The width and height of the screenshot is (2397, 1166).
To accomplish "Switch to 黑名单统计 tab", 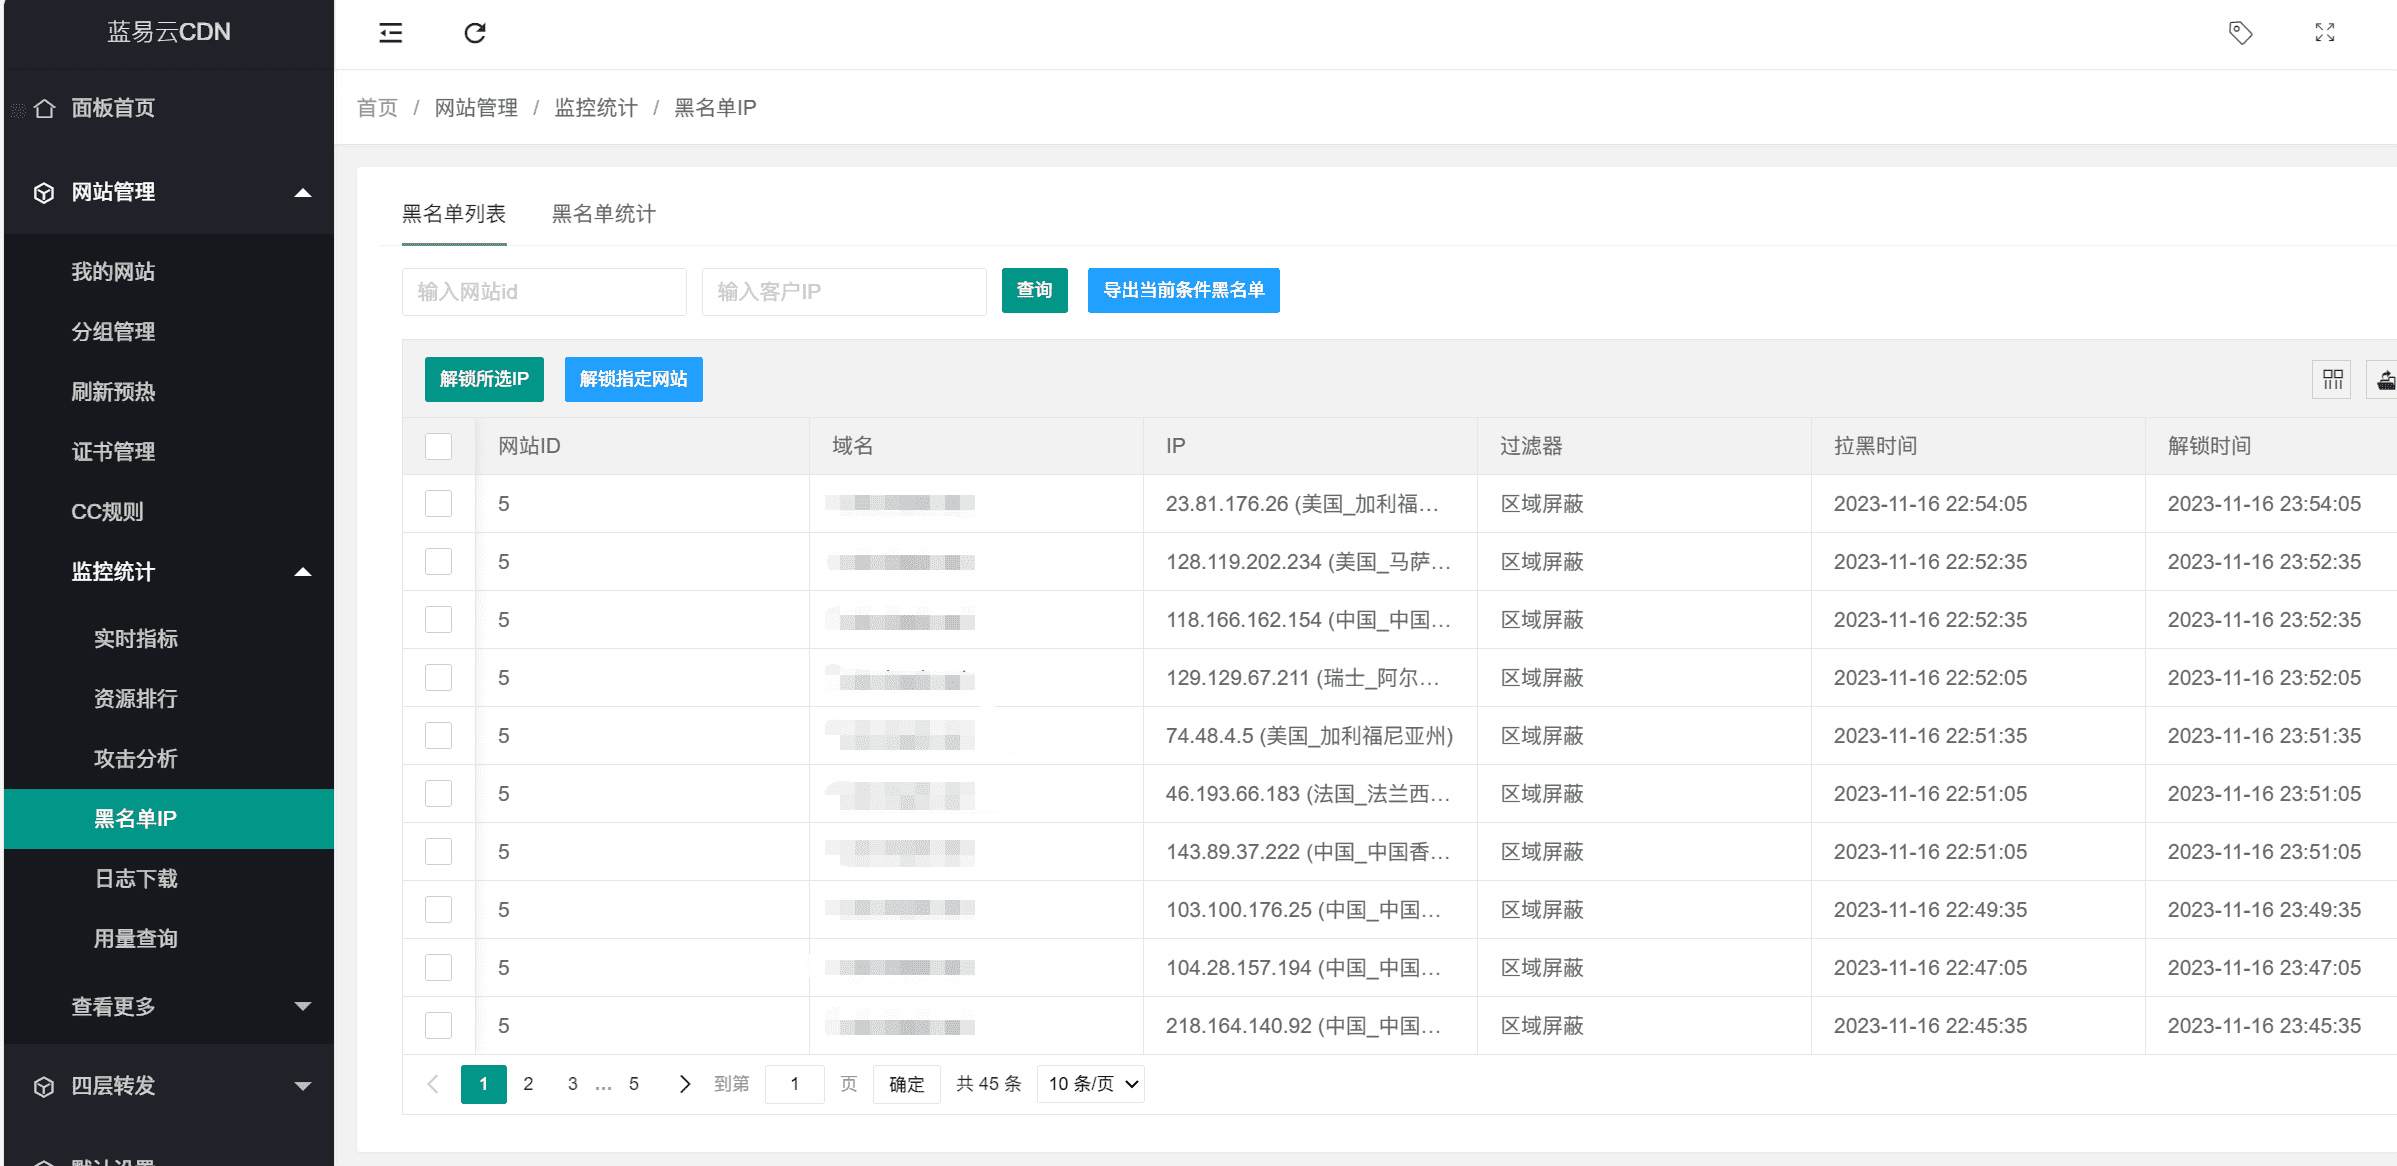I will [x=607, y=214].
